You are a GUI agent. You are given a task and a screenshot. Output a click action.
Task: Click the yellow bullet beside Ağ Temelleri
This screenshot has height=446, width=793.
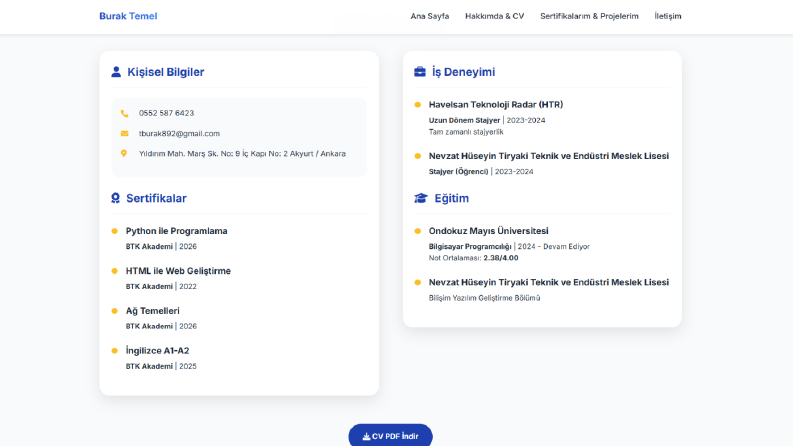click(x=114, y=311)
